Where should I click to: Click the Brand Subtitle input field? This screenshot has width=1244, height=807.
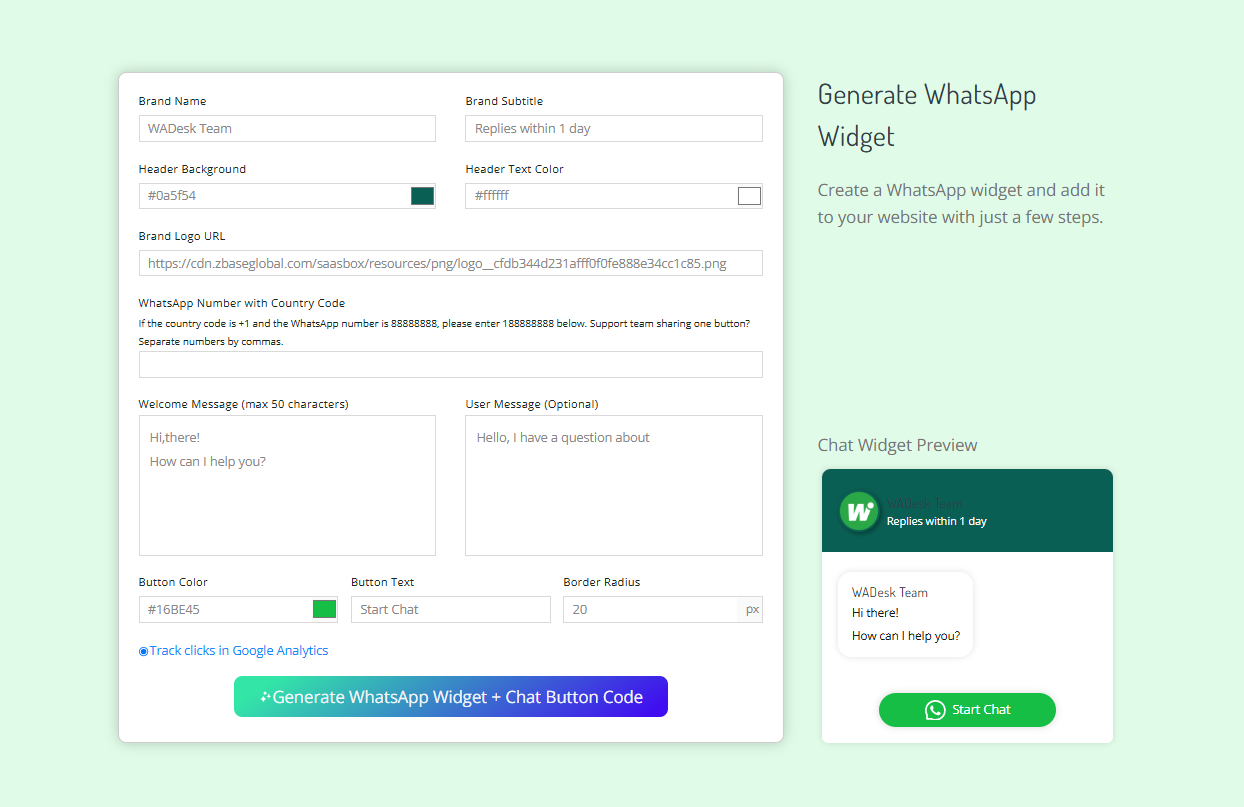click(x=613, y=128)
